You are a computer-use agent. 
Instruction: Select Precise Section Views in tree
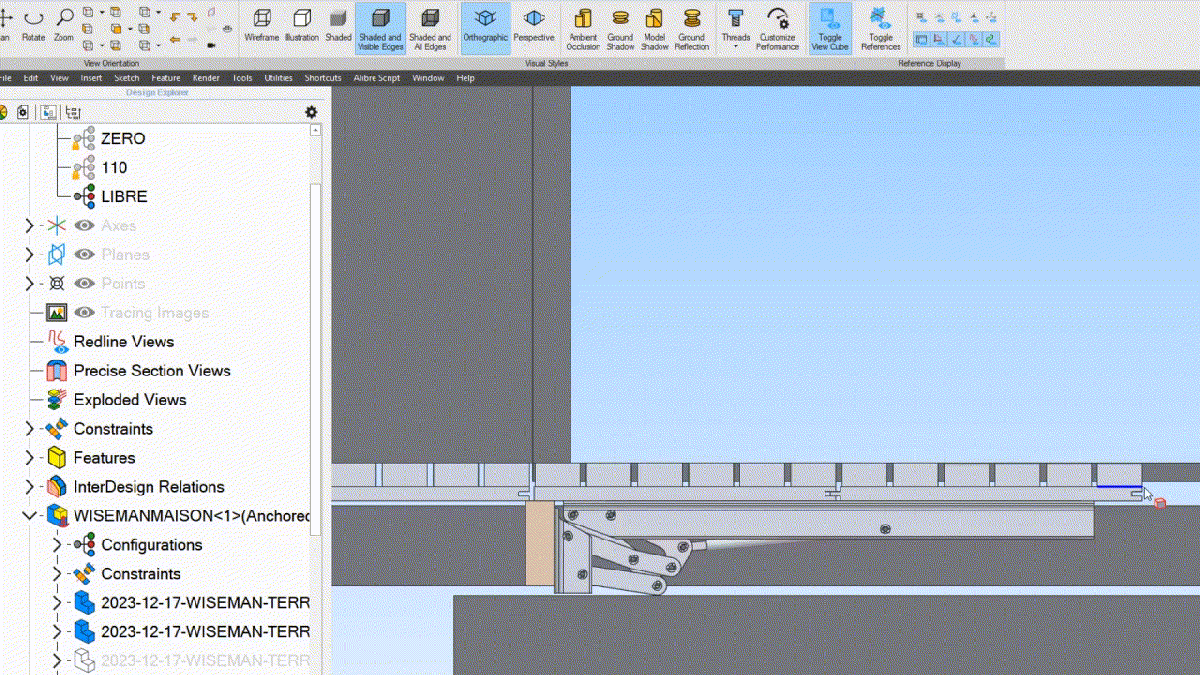pos(152,371)
